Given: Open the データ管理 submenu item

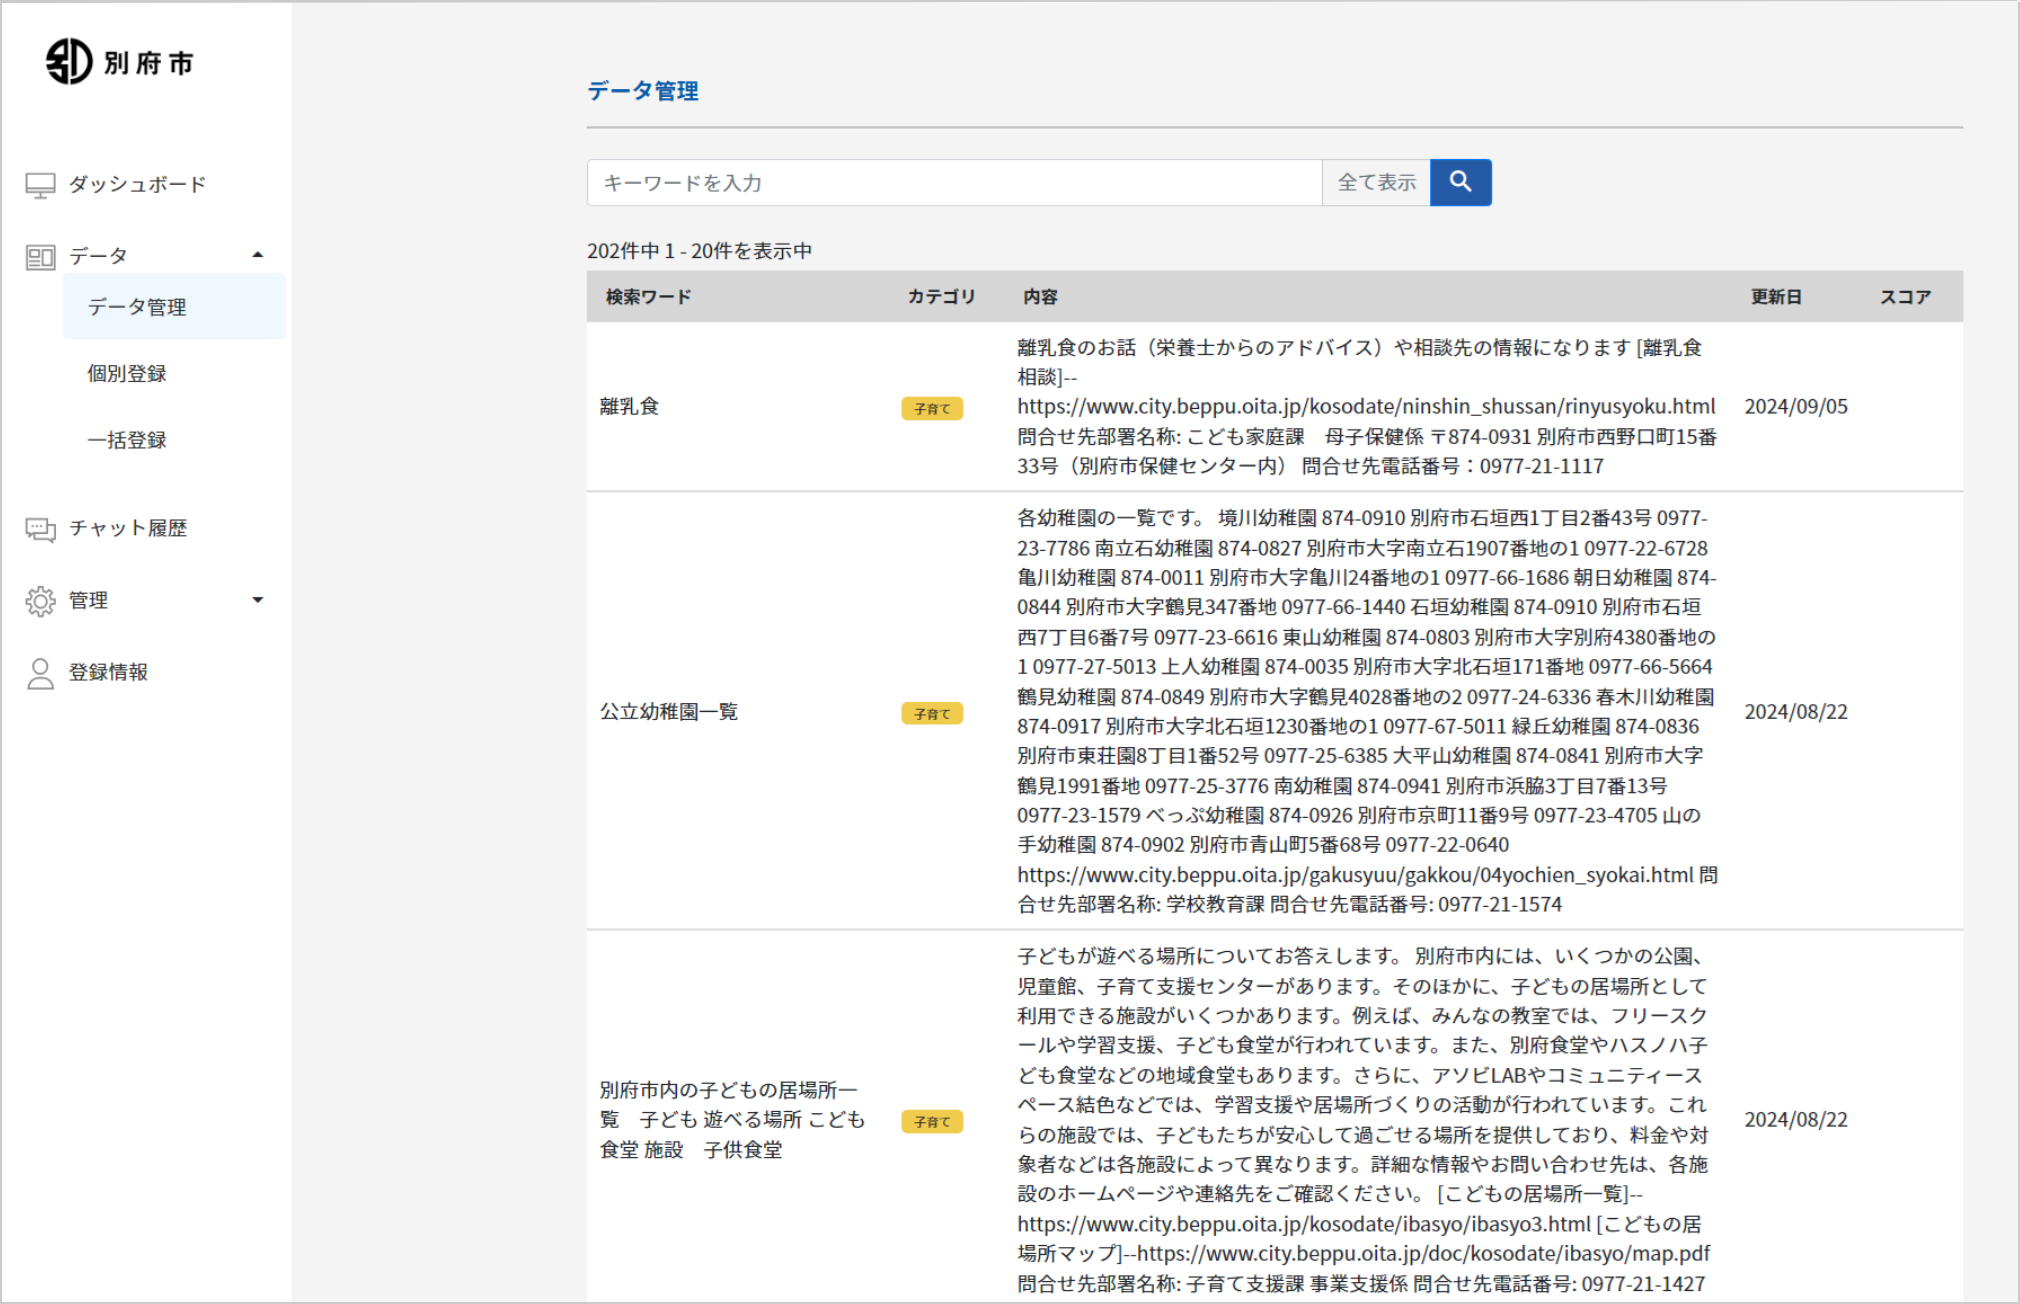Looking at the screenshot, I should pos(137,307).
